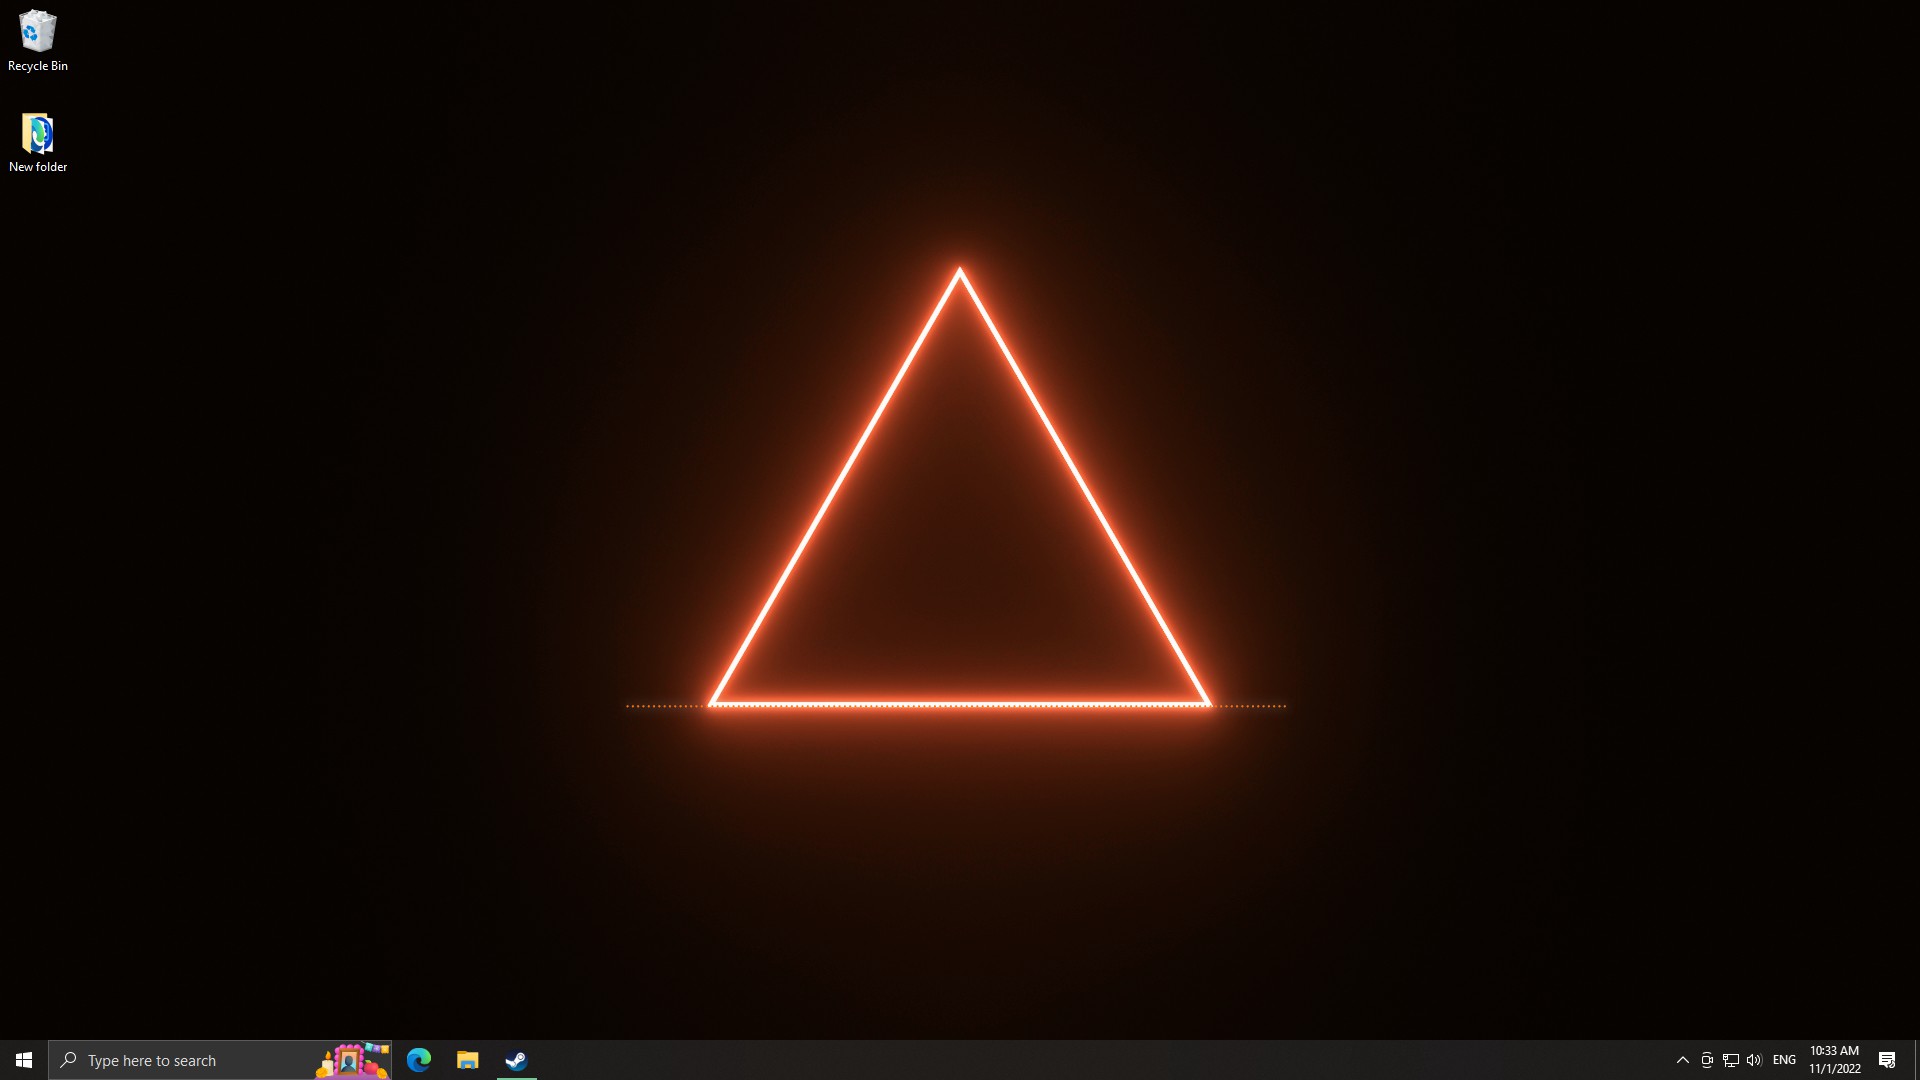Image resolution: width=1920 pixels, height=1080 pixels.
Task: Open network status tray icon
Action: pos(1731,1060)
